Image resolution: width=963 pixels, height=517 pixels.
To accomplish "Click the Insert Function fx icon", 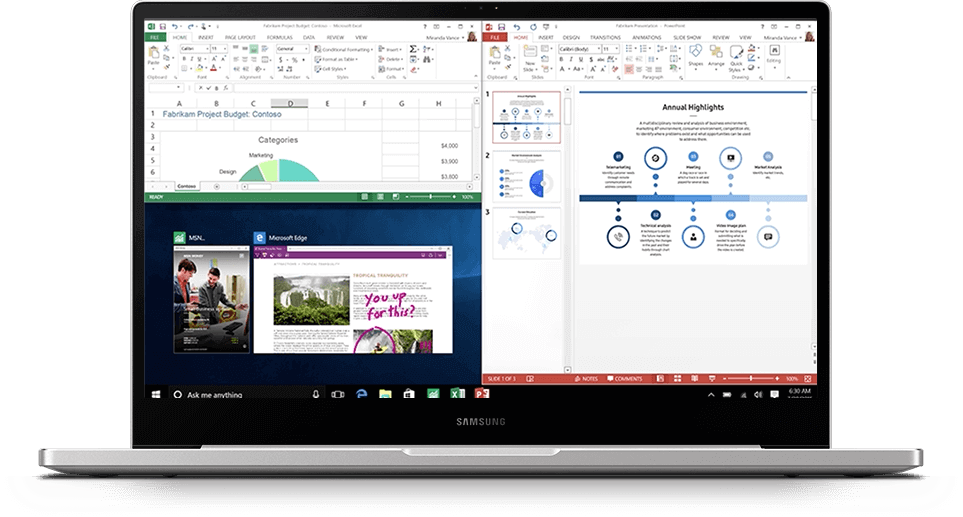I will [x=225, y=88].
